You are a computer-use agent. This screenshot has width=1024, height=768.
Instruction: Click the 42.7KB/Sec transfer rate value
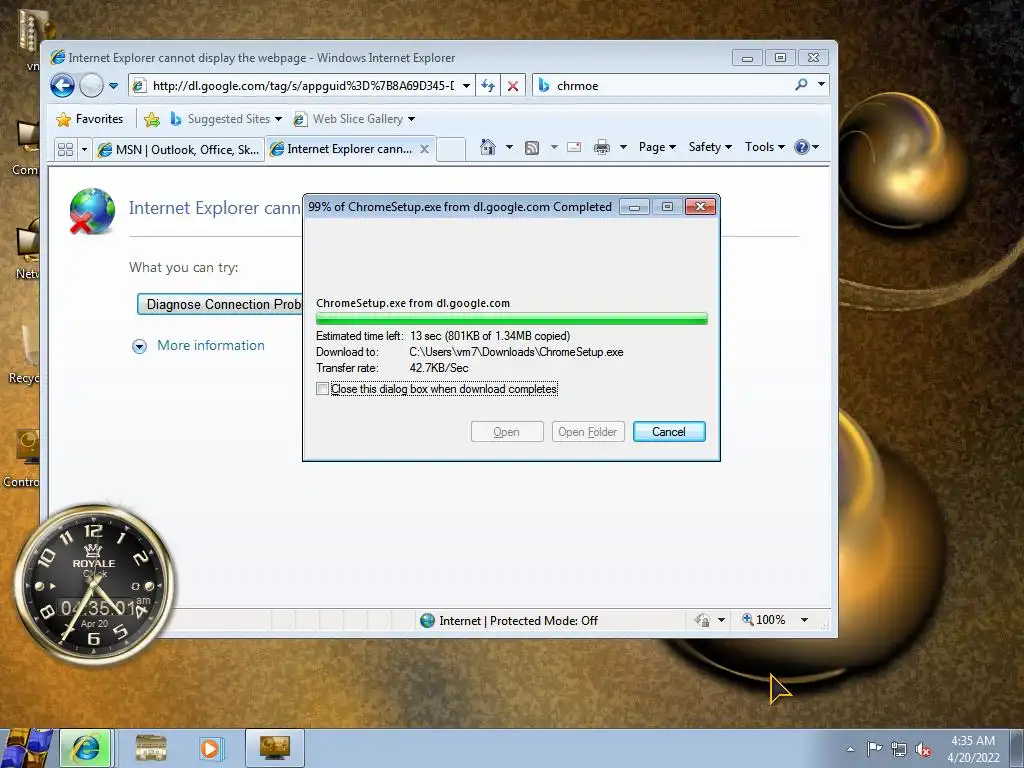pyautogui.click(x=439, y=368)
